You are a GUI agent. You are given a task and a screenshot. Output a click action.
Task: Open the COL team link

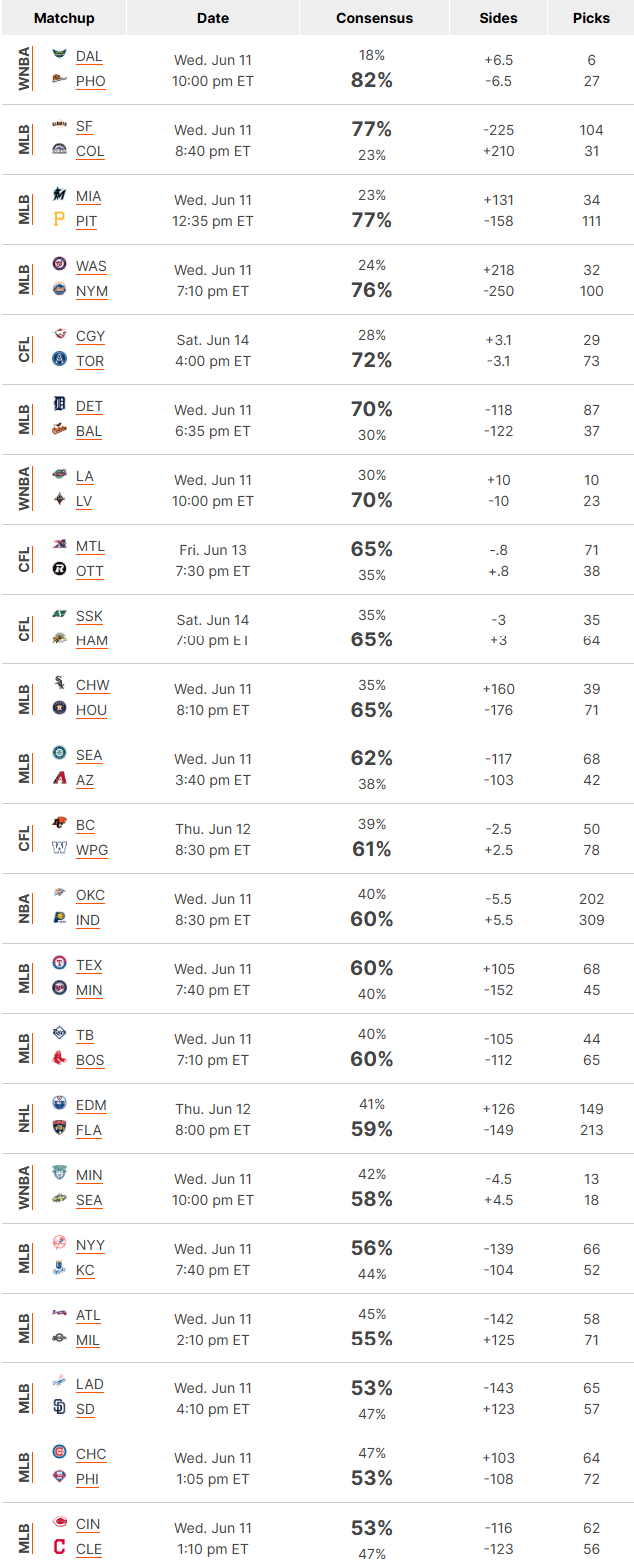click(90, 151)
